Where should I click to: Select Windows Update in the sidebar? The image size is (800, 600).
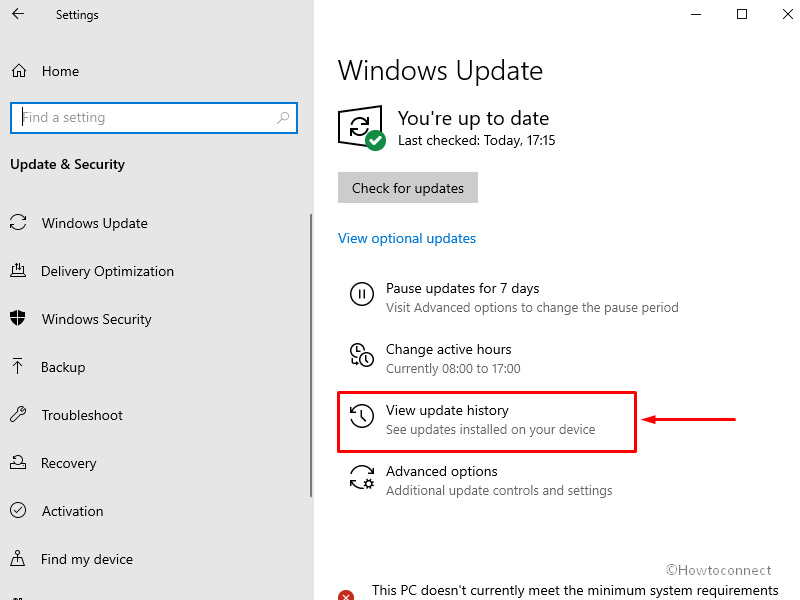(x=95, y=223)
